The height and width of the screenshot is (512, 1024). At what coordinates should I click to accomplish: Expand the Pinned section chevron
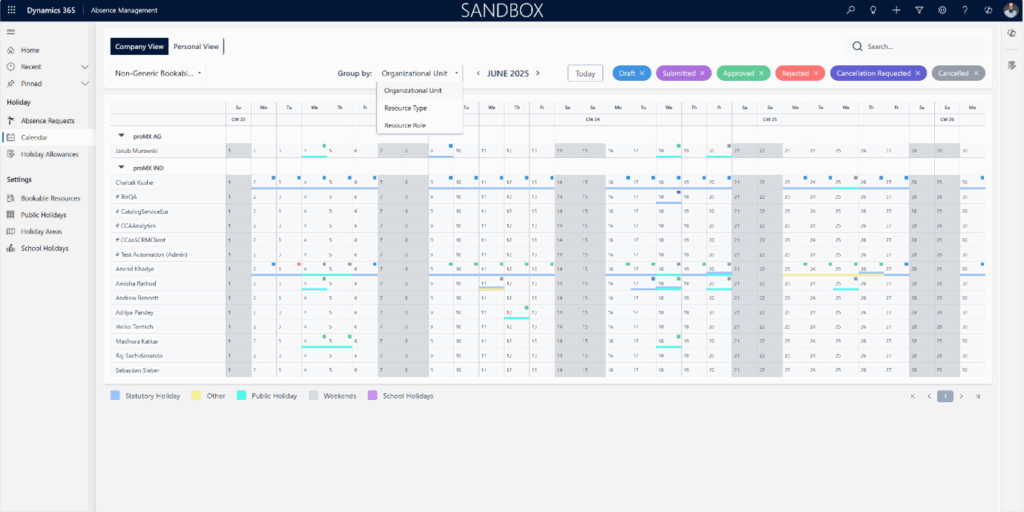[x=85, y=84]
